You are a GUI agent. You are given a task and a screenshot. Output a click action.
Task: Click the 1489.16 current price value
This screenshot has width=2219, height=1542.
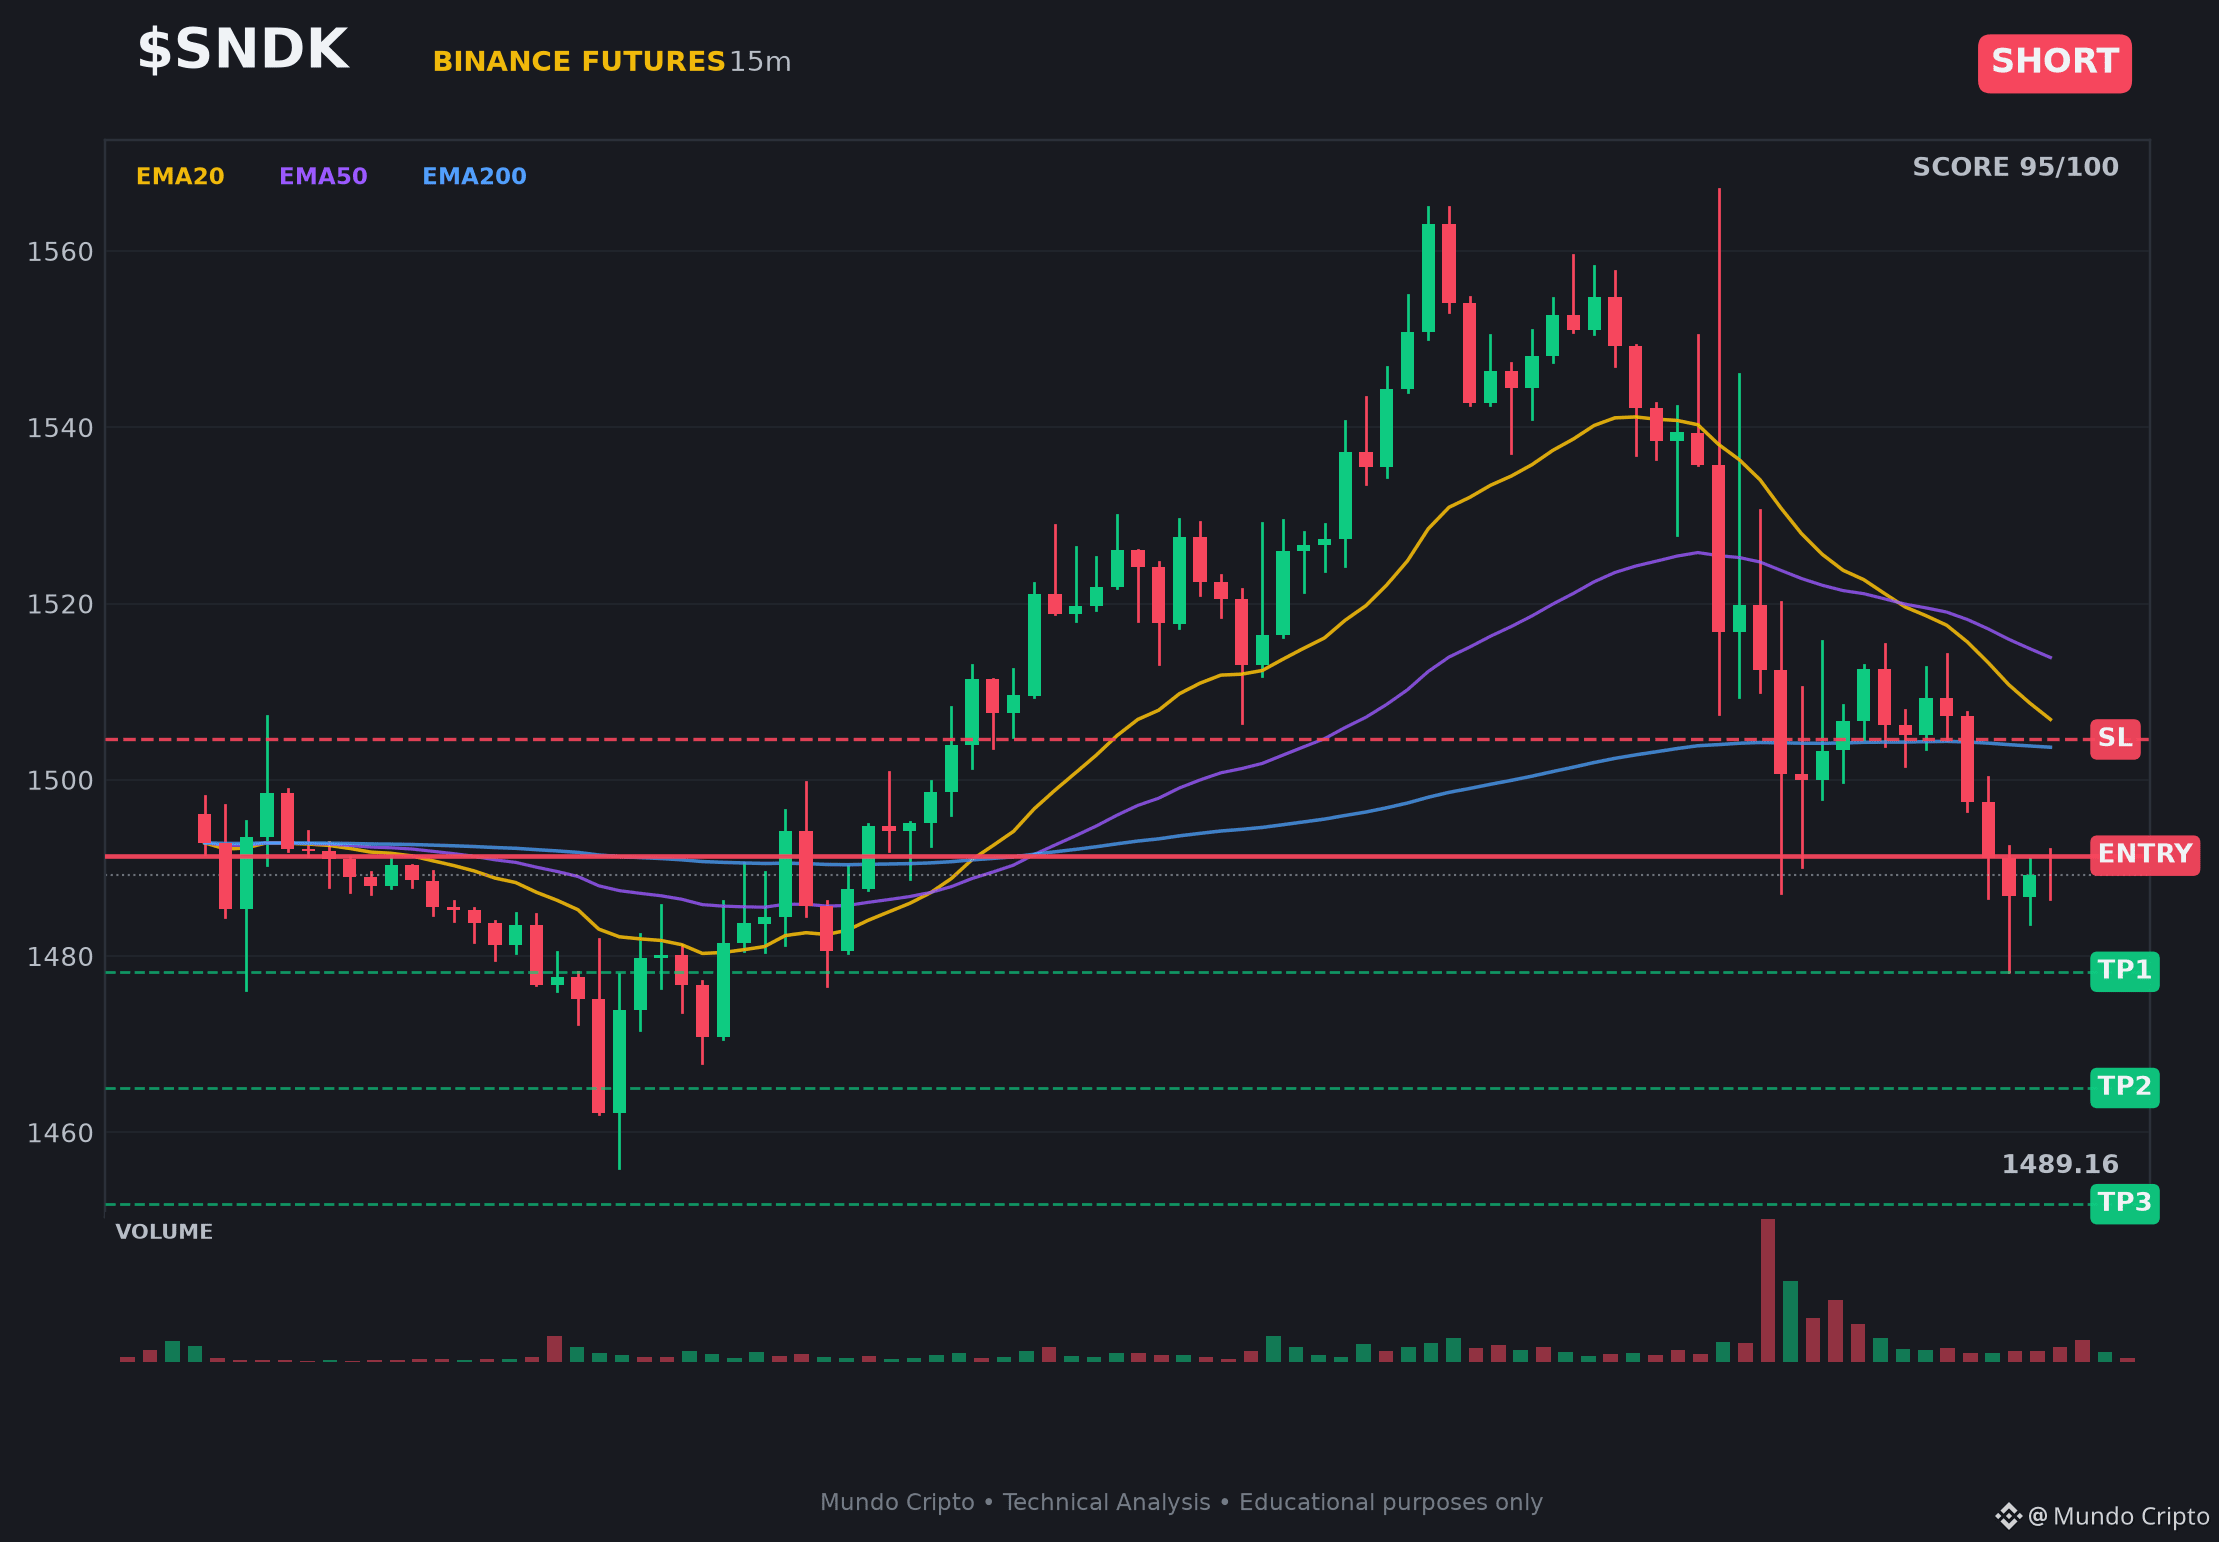tap(2060, 1164)
